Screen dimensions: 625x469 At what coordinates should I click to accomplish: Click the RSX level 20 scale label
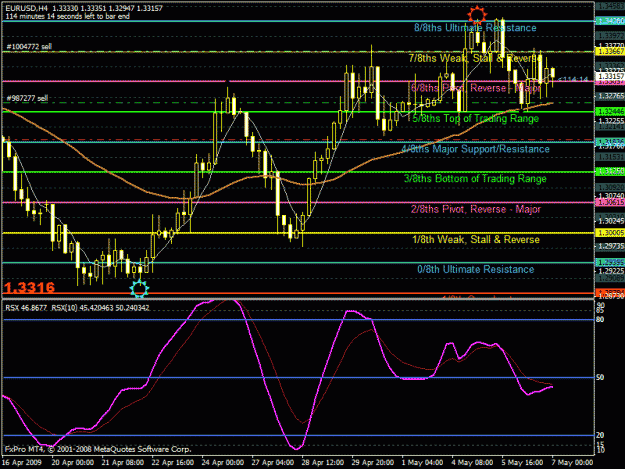coord(600,435)
